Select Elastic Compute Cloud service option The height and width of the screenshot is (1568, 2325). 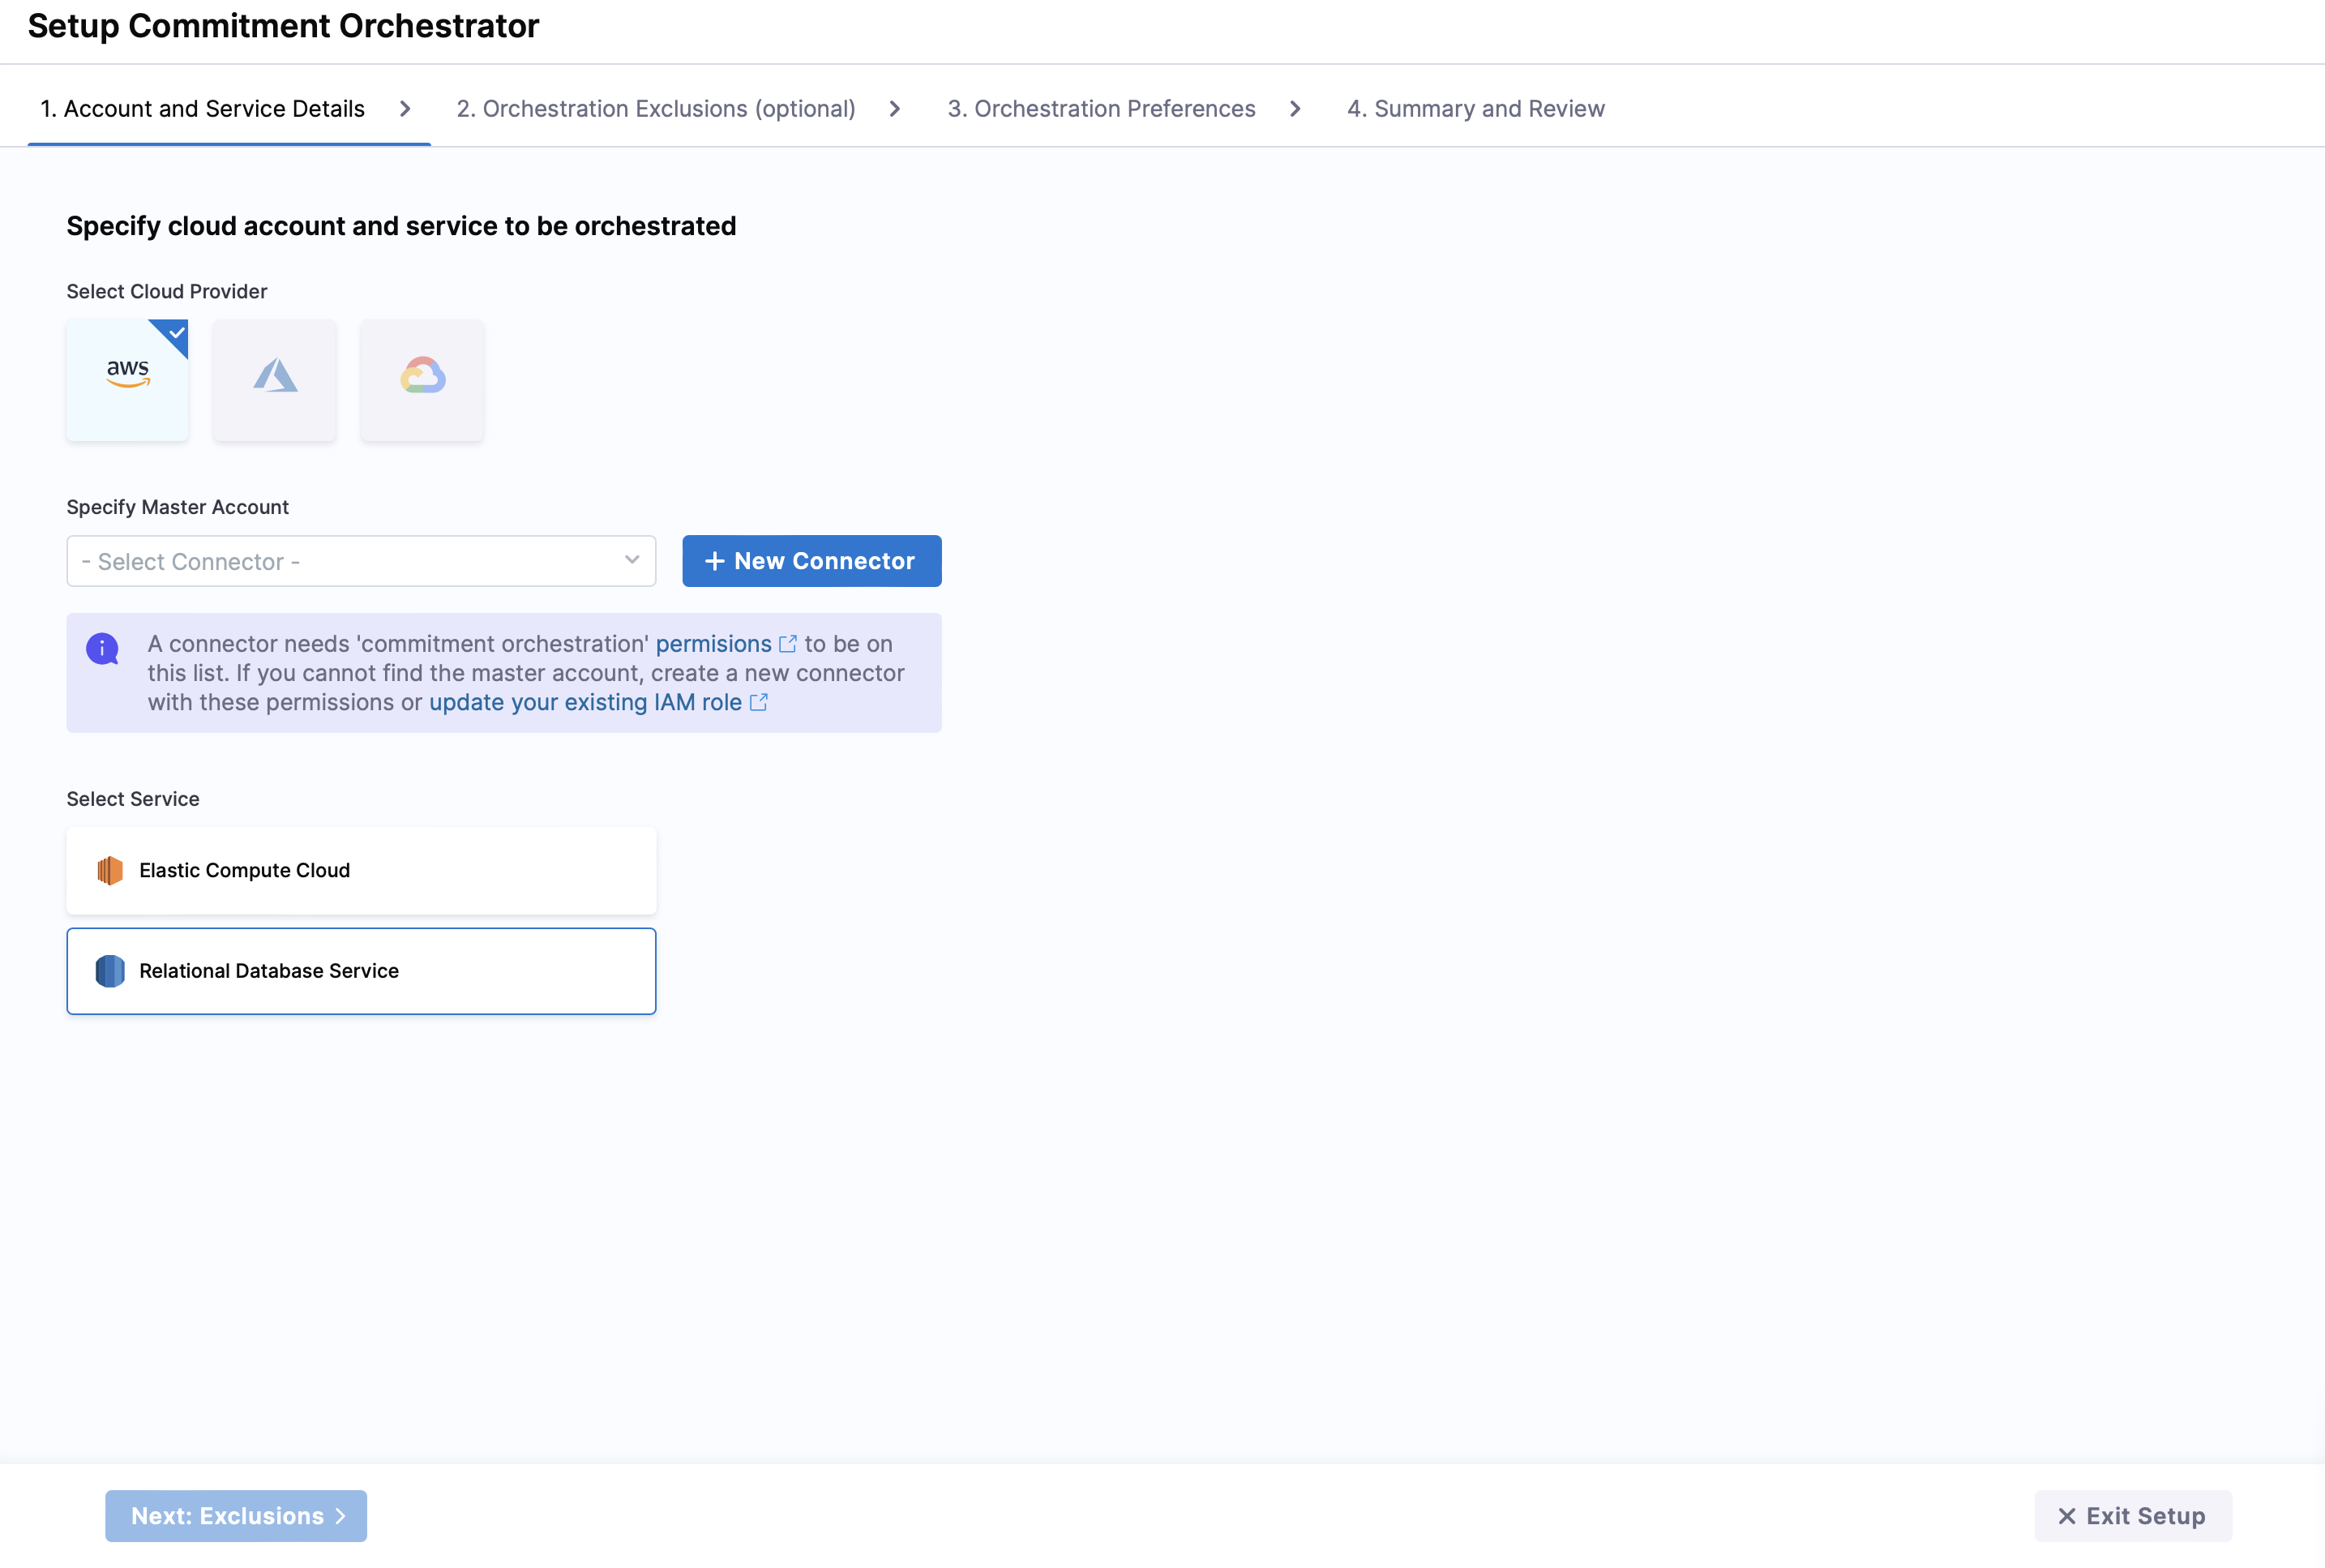point(361,870)
